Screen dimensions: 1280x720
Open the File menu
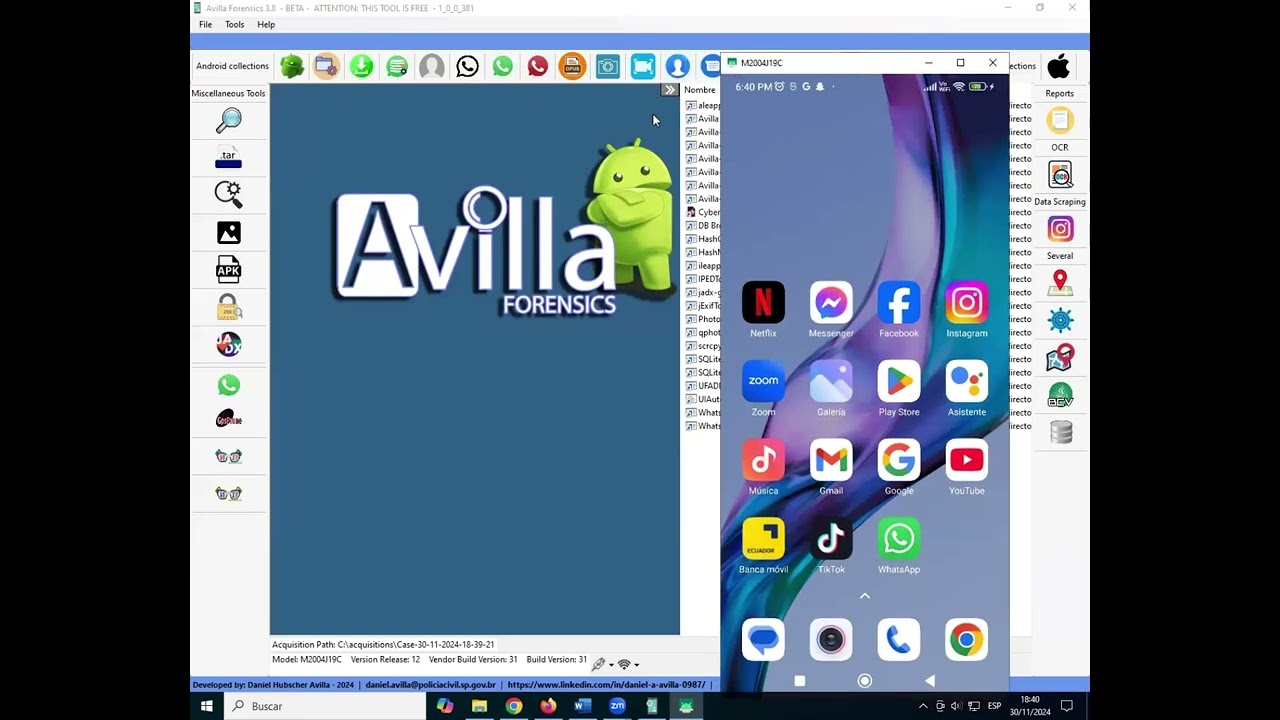tap(205, 25)
